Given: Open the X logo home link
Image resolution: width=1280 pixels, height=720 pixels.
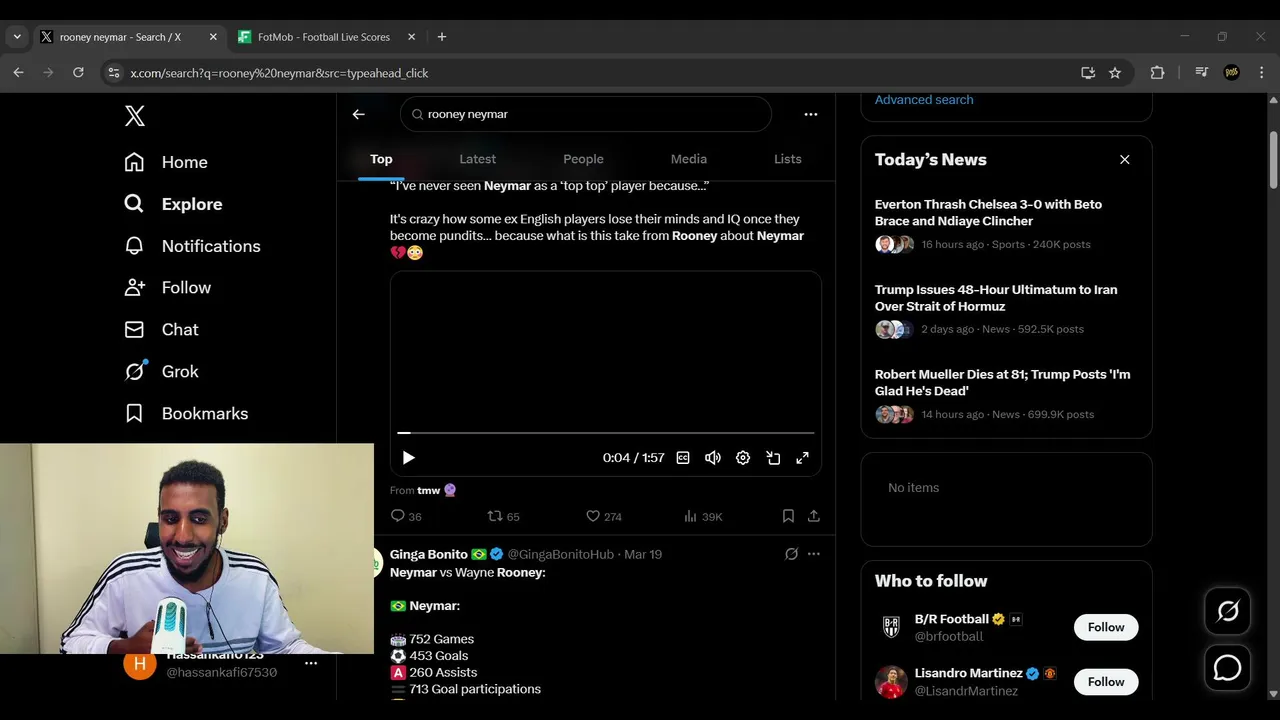Looking at the screenshot, I should [x=135, y=115].
